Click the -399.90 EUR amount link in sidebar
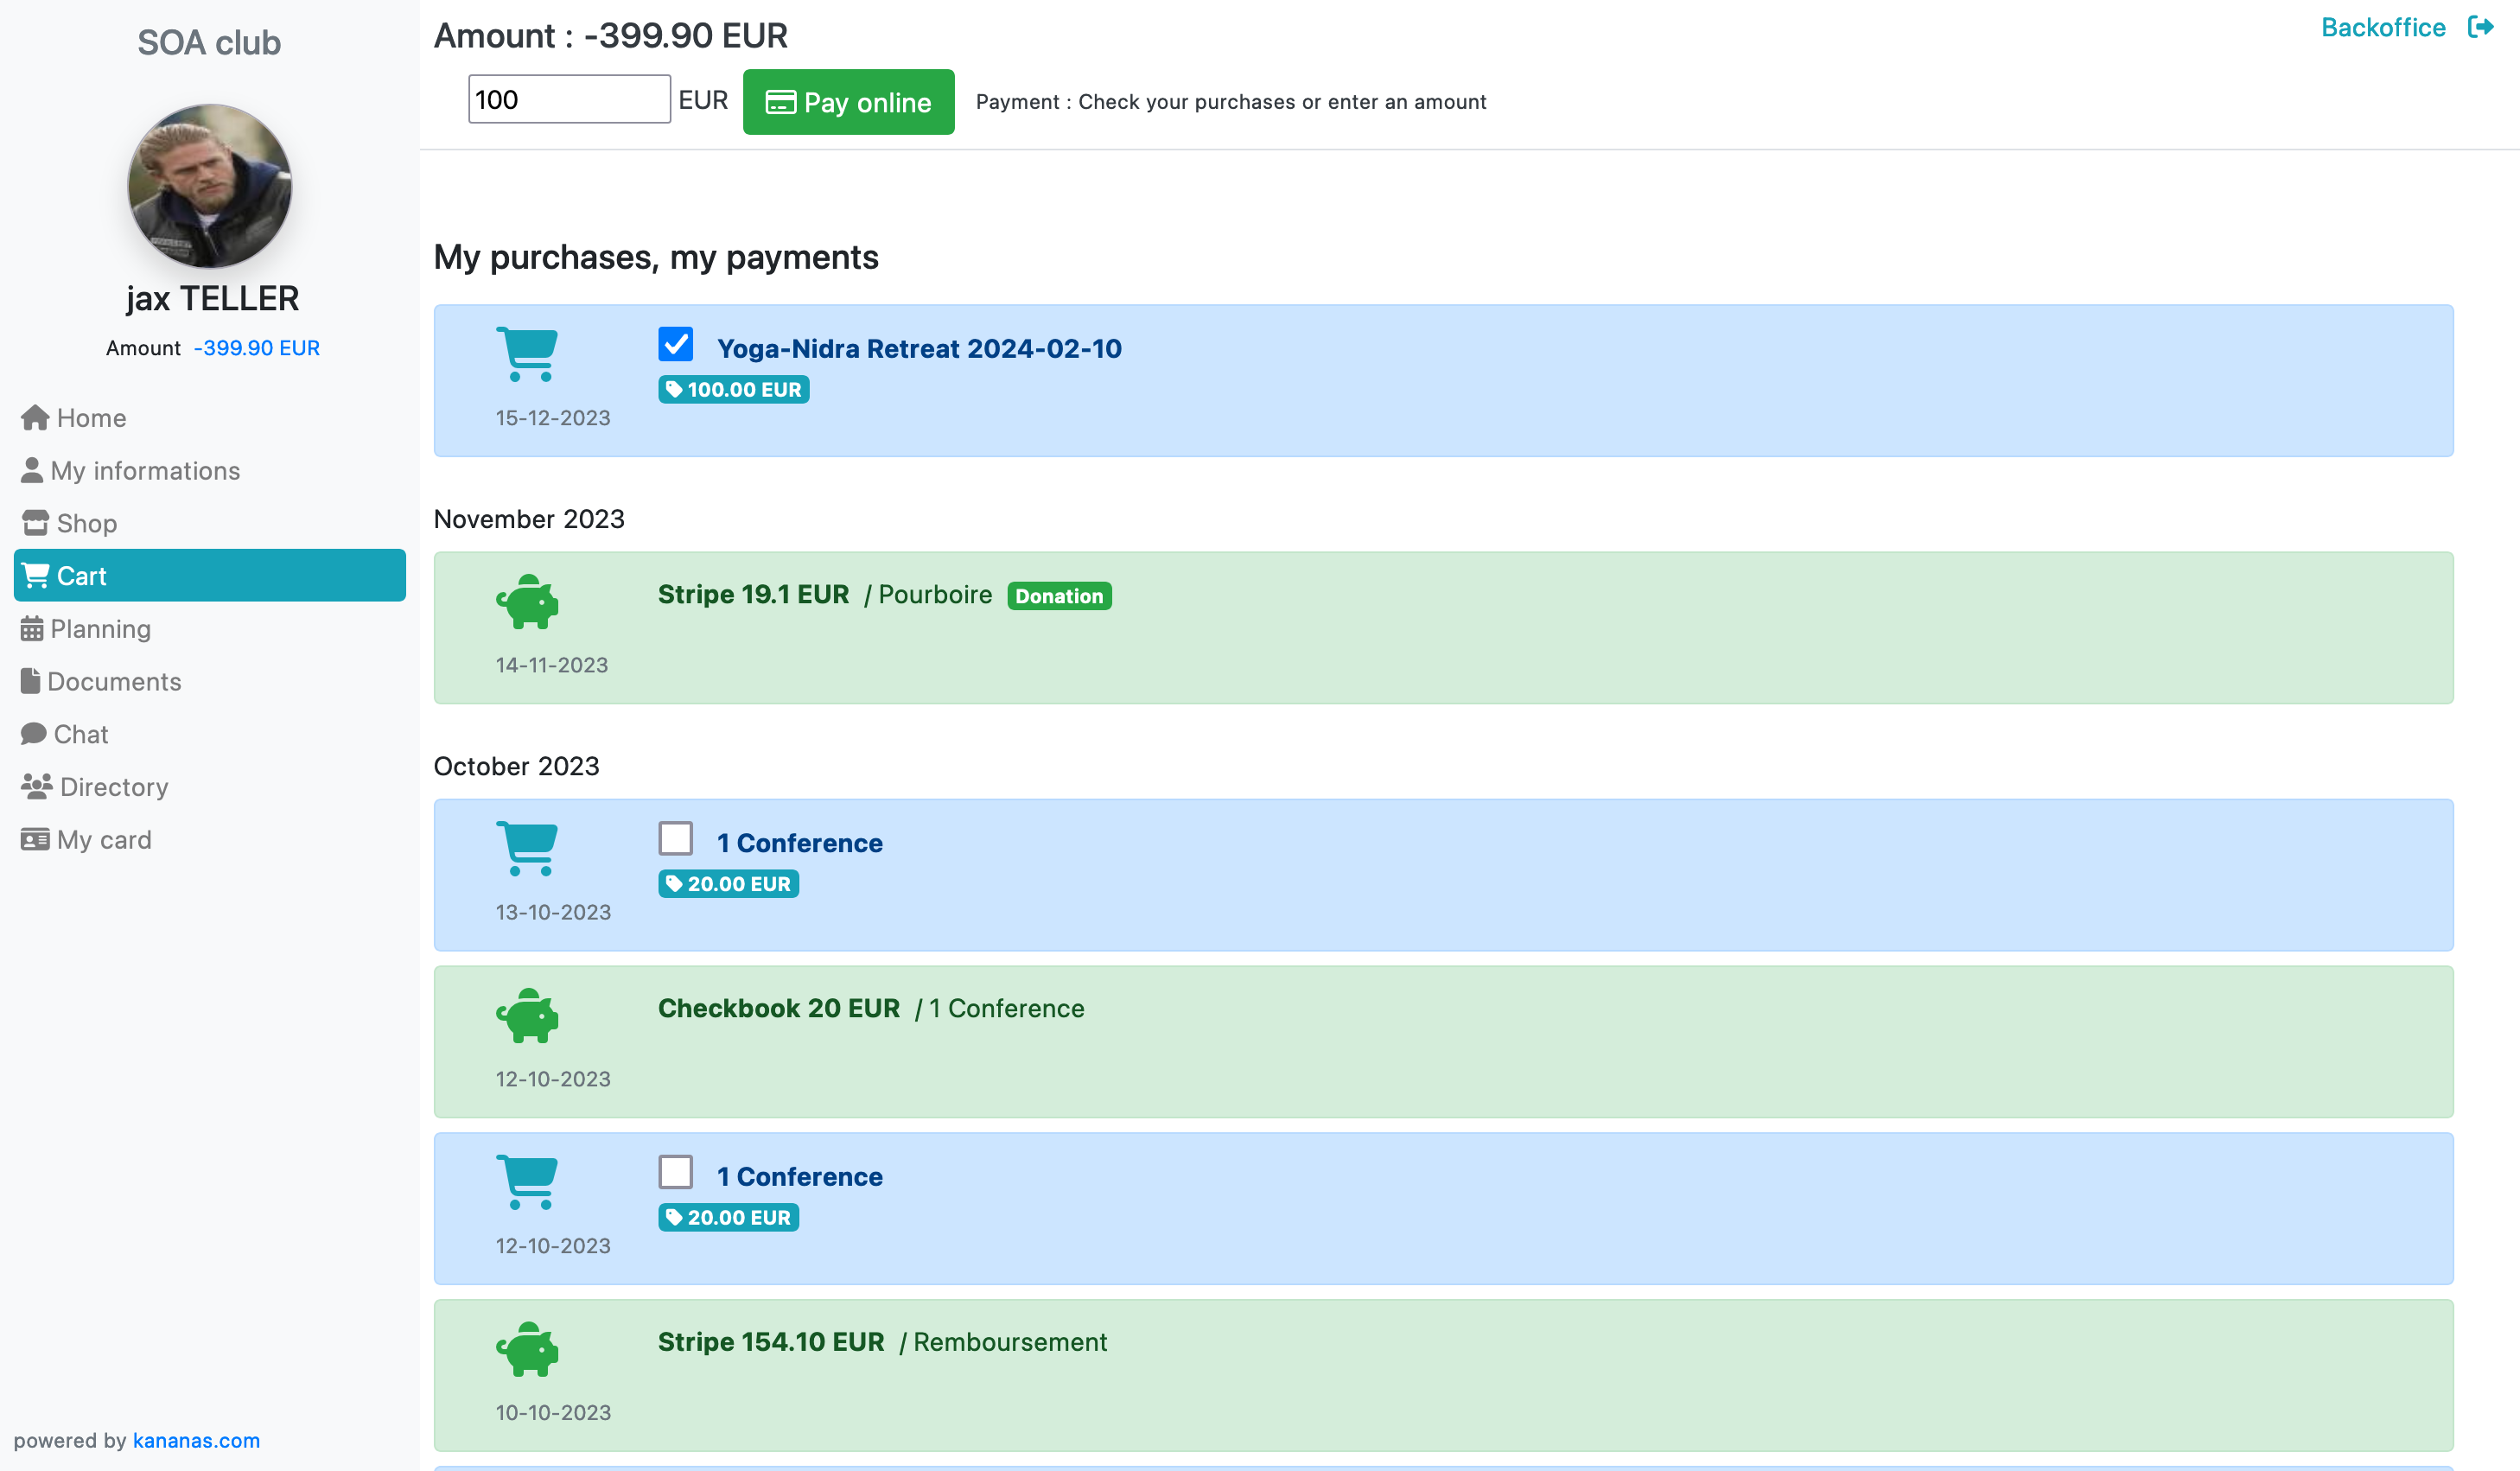 coord(257,348)
